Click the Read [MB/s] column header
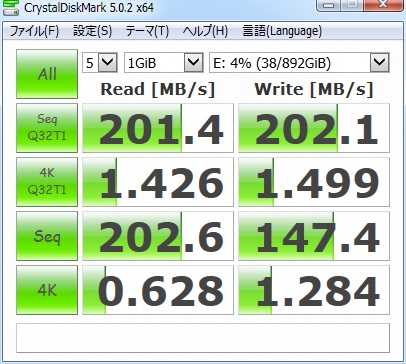The width and height of the screenshot is (406, 364). click(158, 89)
